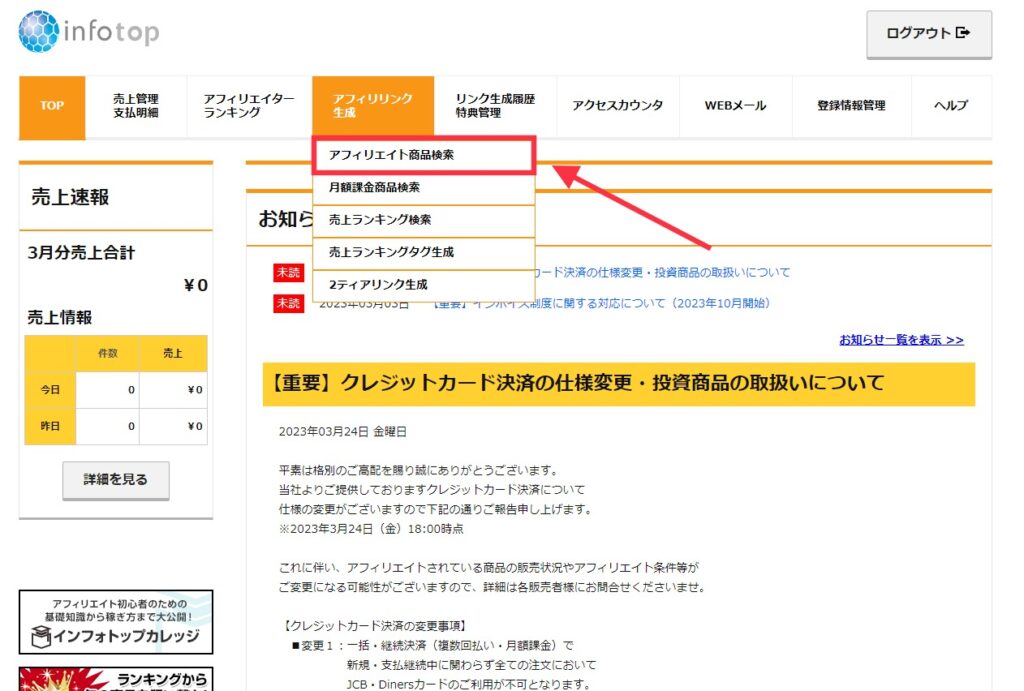Click the infotop logo icon
Screen dimensions: 1024x691
point(36,31)
